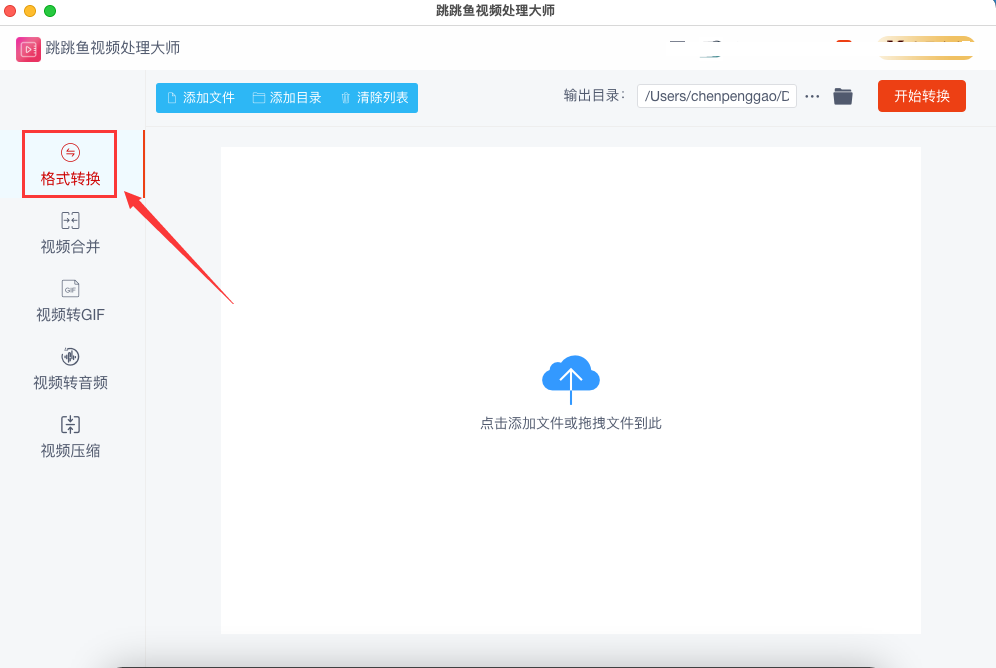Click the 输出目录 path input field

(716, 96)
